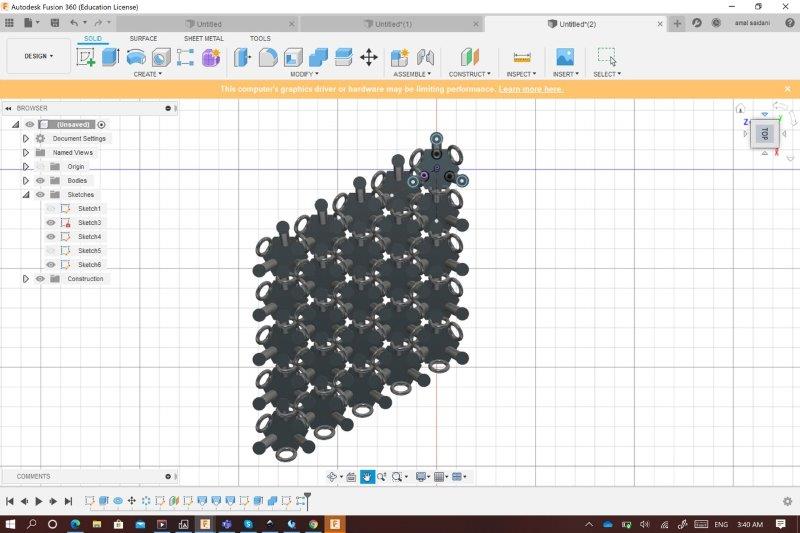Viewport: 800px width, 533px height.
Task: Select the Extrude tool
Action: [x=111, y=57]
